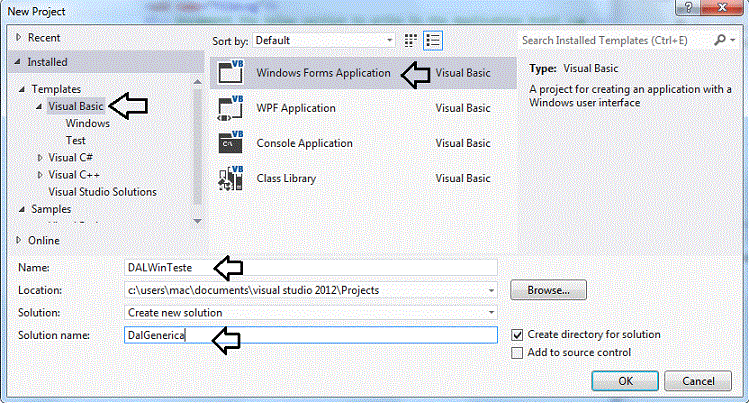The width and height of the screenshot is (749, 403).
Task: Toggle Create directory for solution checkbox
Action: pos(517,335)
